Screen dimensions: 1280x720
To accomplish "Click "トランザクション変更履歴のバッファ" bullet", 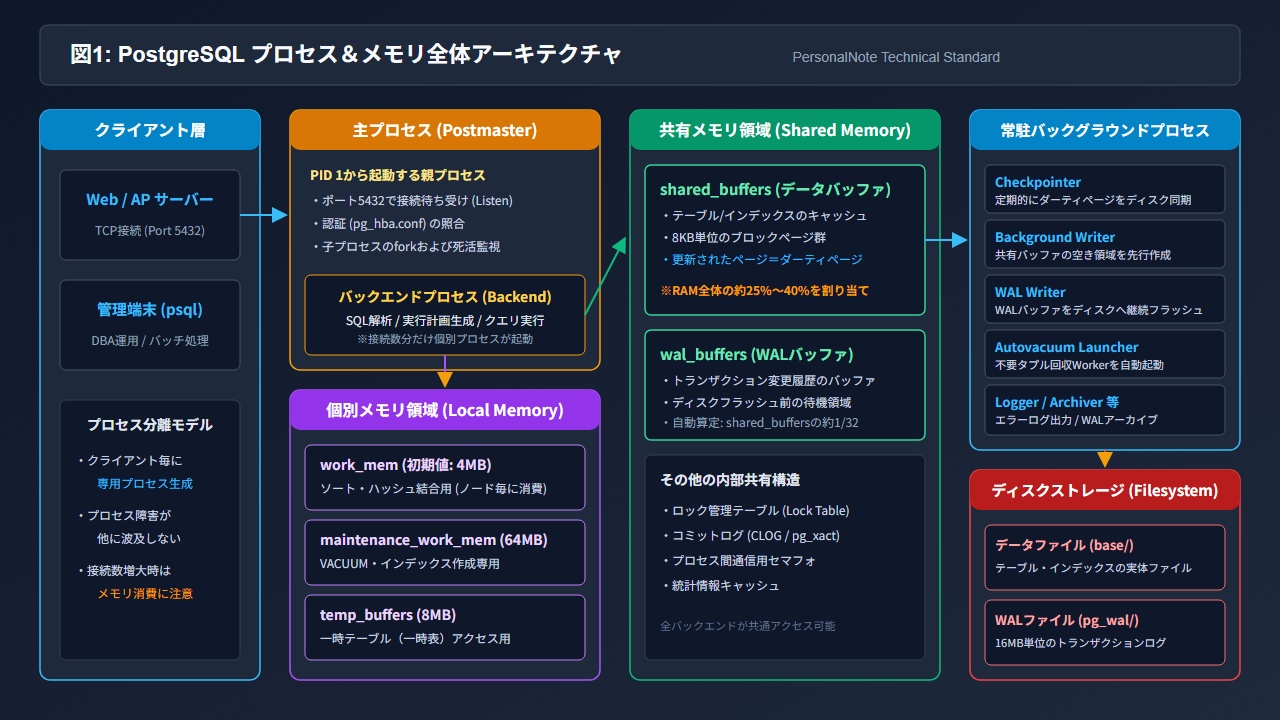I will (x=768, y=381).
